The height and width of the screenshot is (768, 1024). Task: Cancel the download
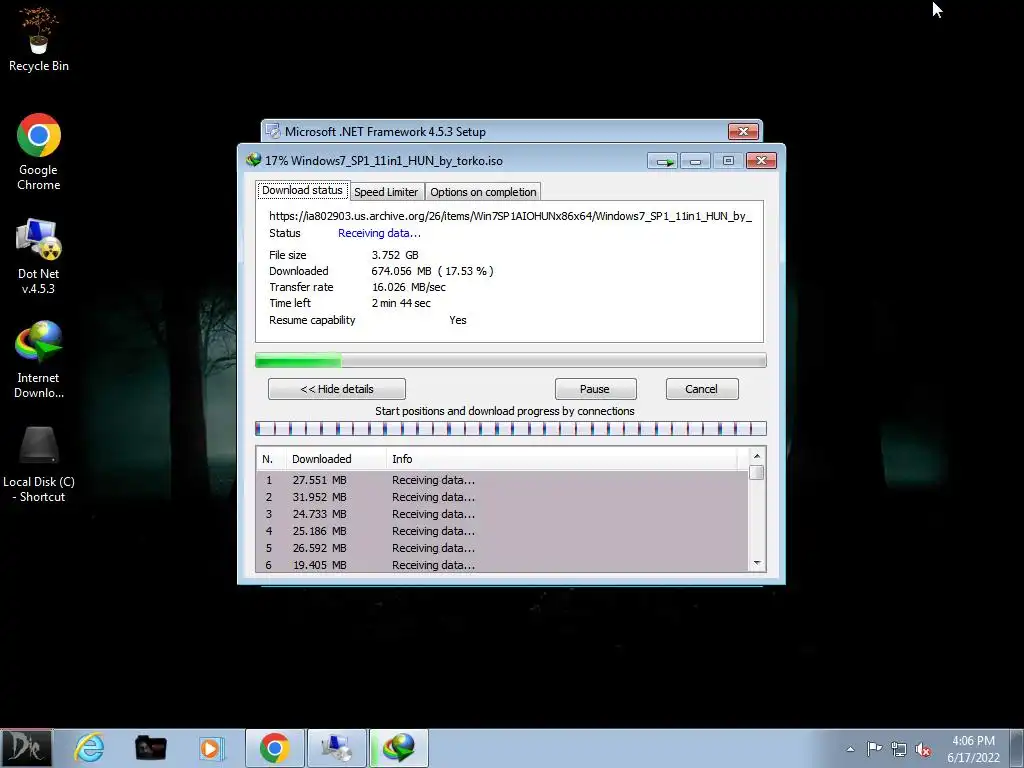click(x=701, y=389)
